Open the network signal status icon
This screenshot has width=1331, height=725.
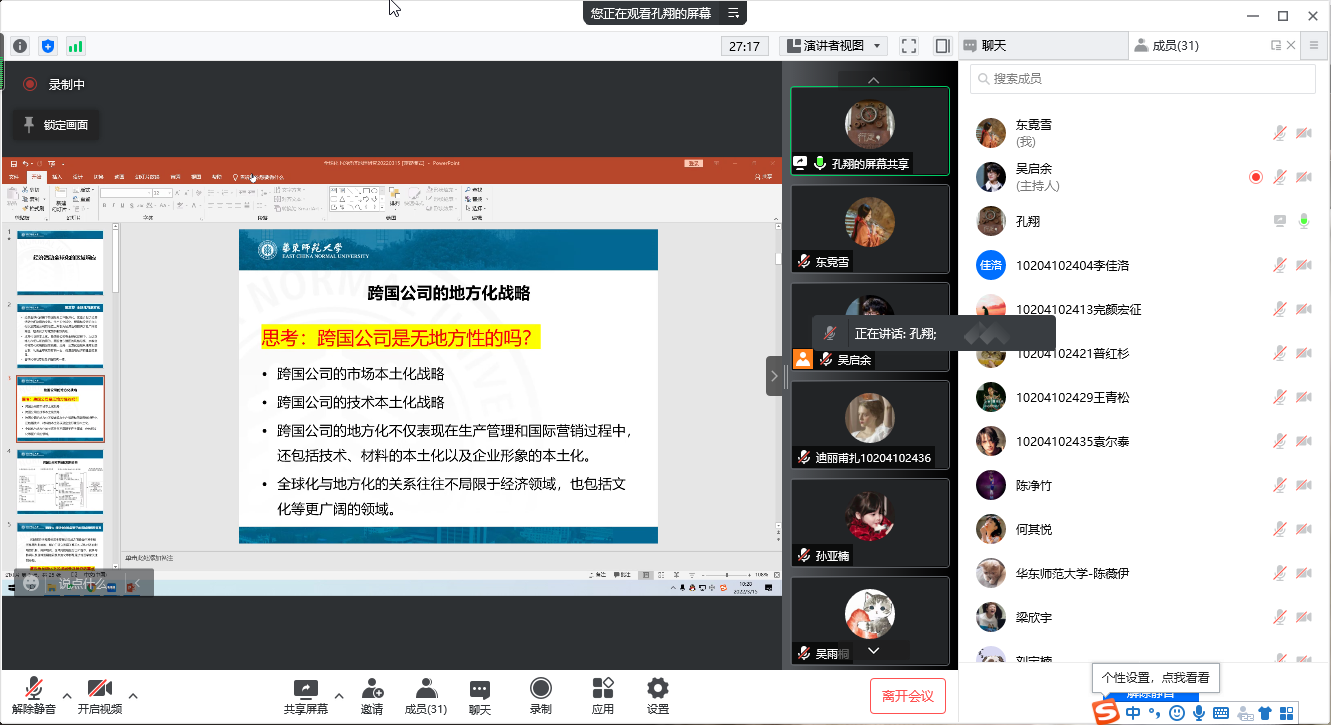click(76, 46)
